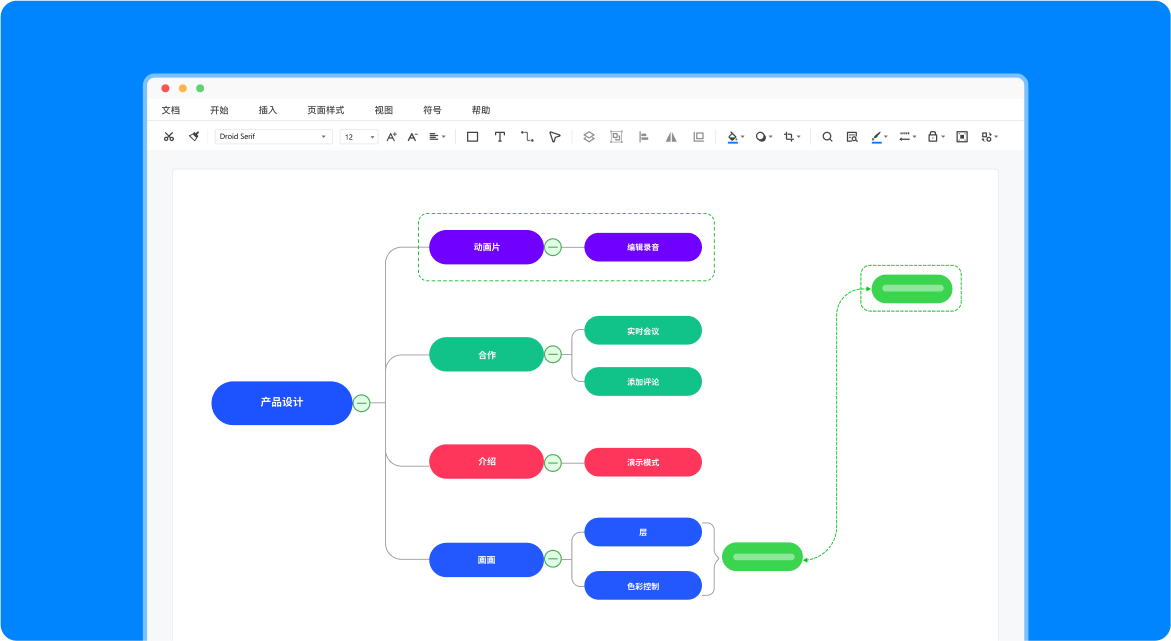Open the 插入 menu

pyautogui.click(x=268, y=110)
